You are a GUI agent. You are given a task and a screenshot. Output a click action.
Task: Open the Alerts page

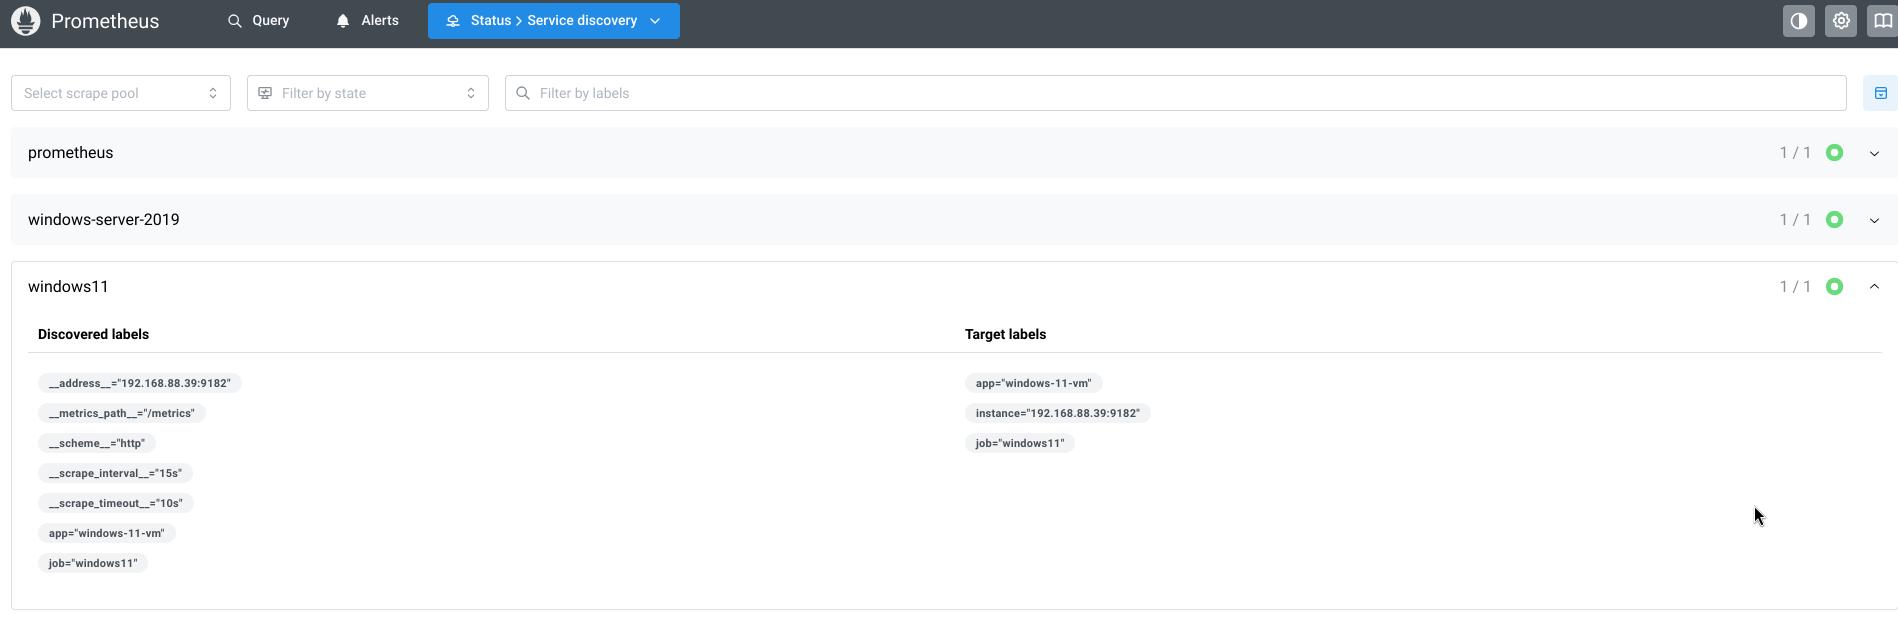pos(367,21)
